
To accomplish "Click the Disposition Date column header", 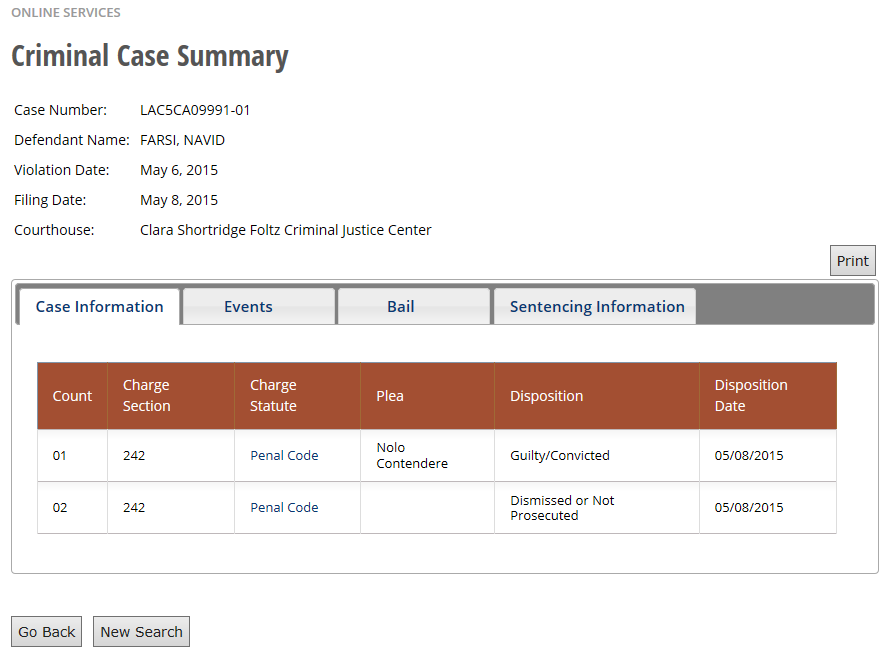I will pos(768,396).
